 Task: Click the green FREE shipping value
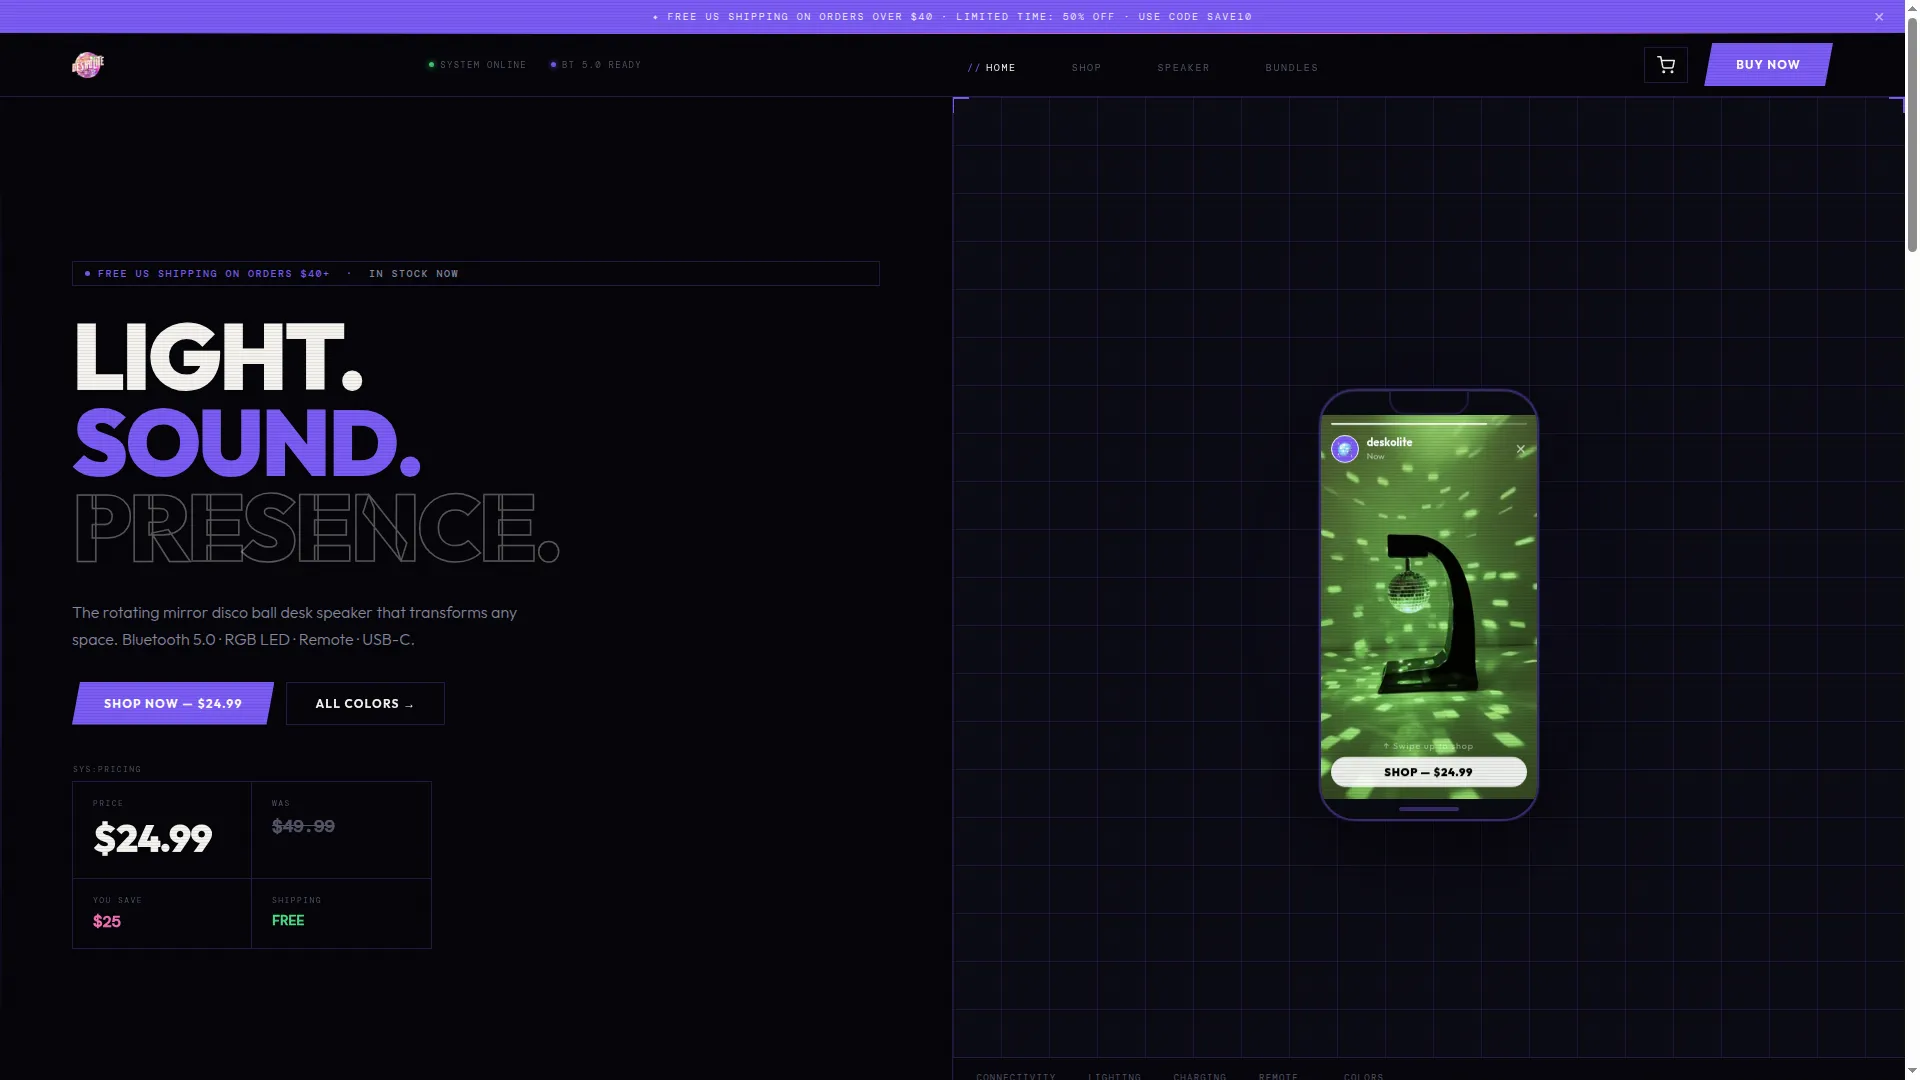[x=288, y=920]
